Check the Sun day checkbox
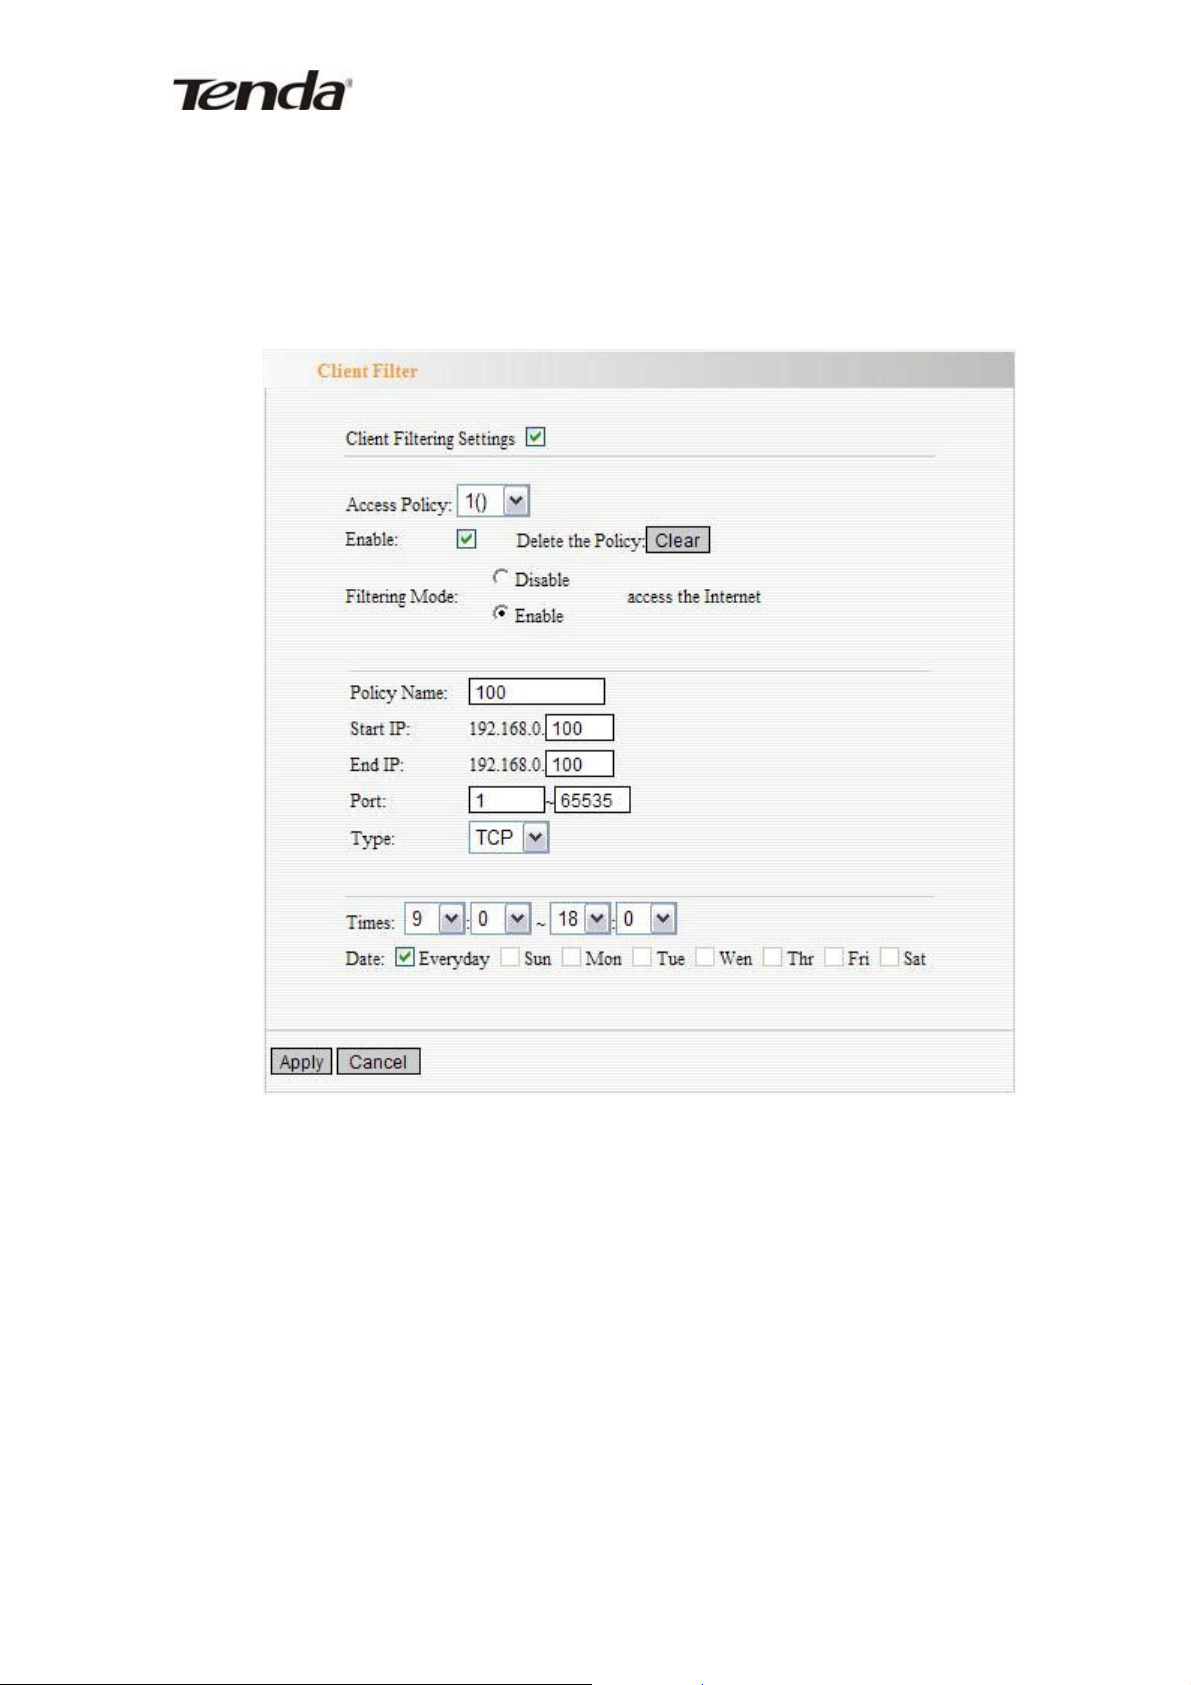The height and width of the screenshot is (1685, 1191). click(510, 957)
